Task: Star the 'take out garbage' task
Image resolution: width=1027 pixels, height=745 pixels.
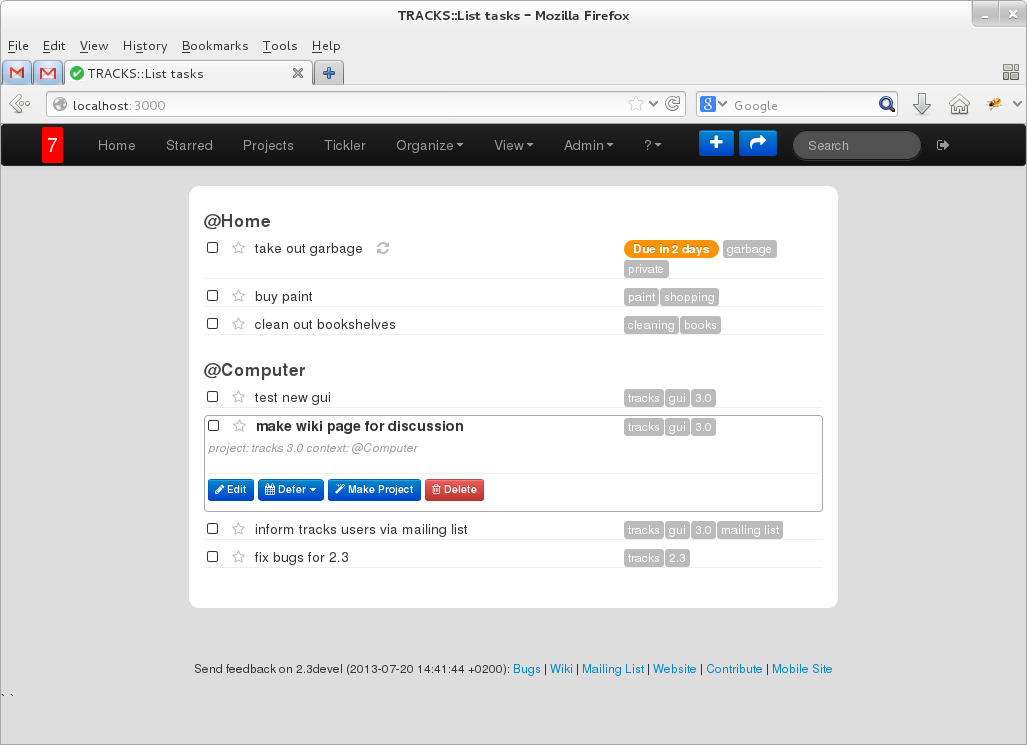Action: (238, 248)
